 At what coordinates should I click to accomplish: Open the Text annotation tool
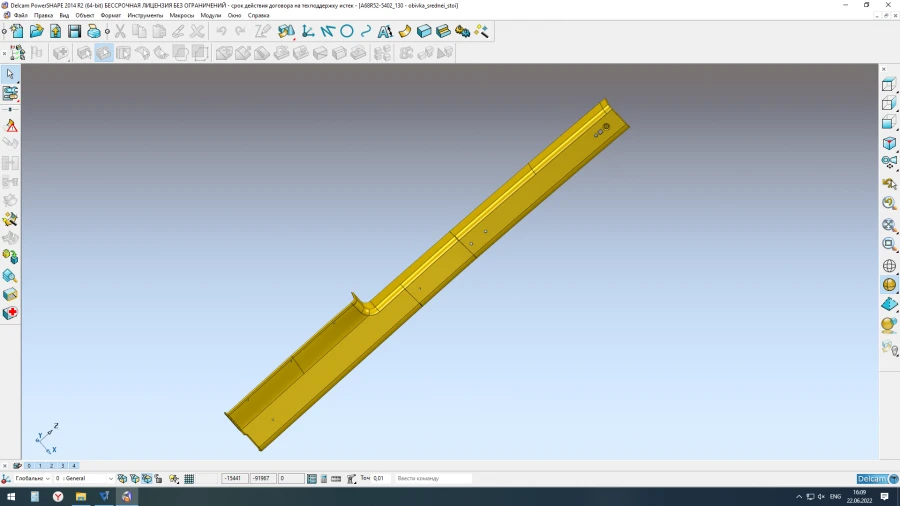tap(385, 32)
